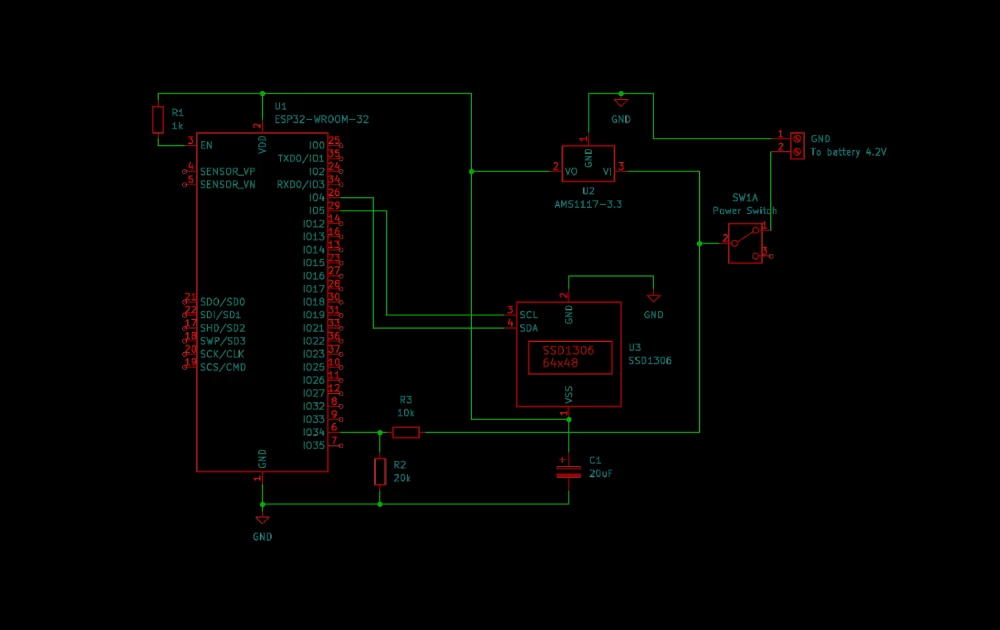This screenshot has height=630, width=1000.
Task: Click the R1 1k resistor symbol
Action: 158,119
